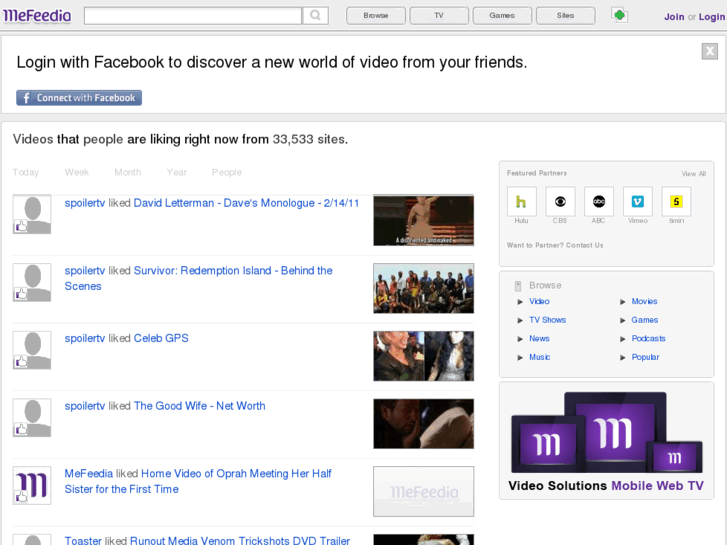Screen dimensions: 727x545
Task: Click the search magnifier icon
Action: click(315, 16)
